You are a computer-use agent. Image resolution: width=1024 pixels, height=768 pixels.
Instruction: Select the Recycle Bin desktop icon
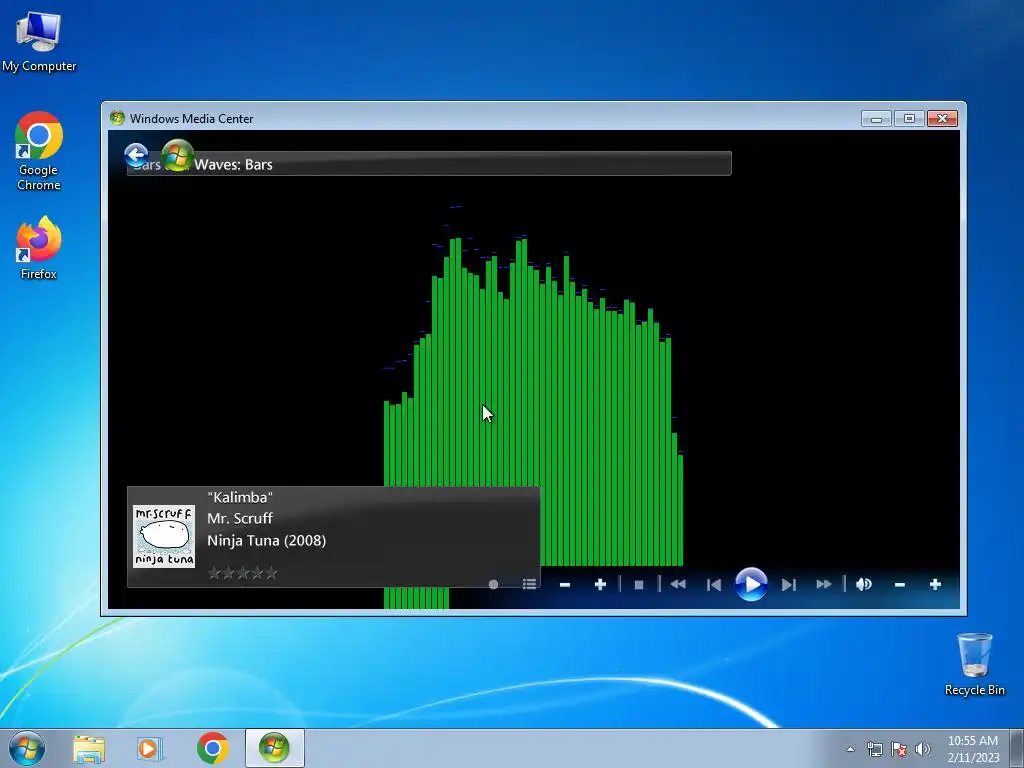974,664
